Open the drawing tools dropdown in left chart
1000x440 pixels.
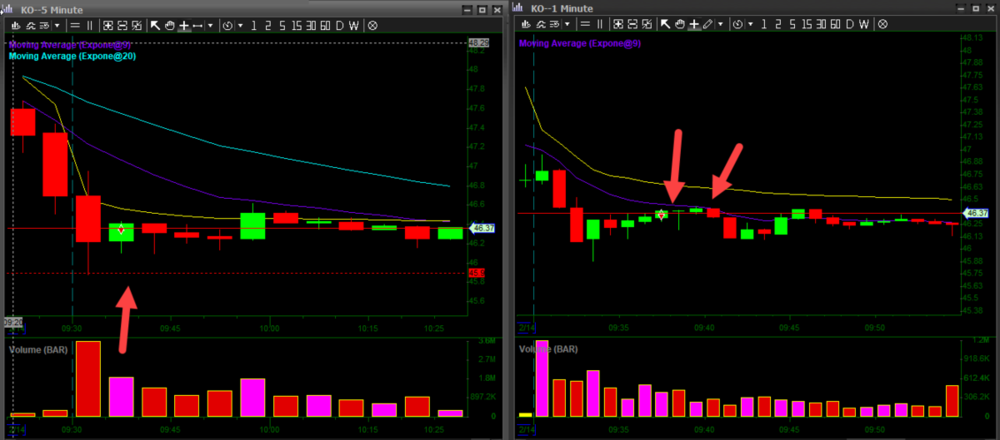tap(213, 24)
